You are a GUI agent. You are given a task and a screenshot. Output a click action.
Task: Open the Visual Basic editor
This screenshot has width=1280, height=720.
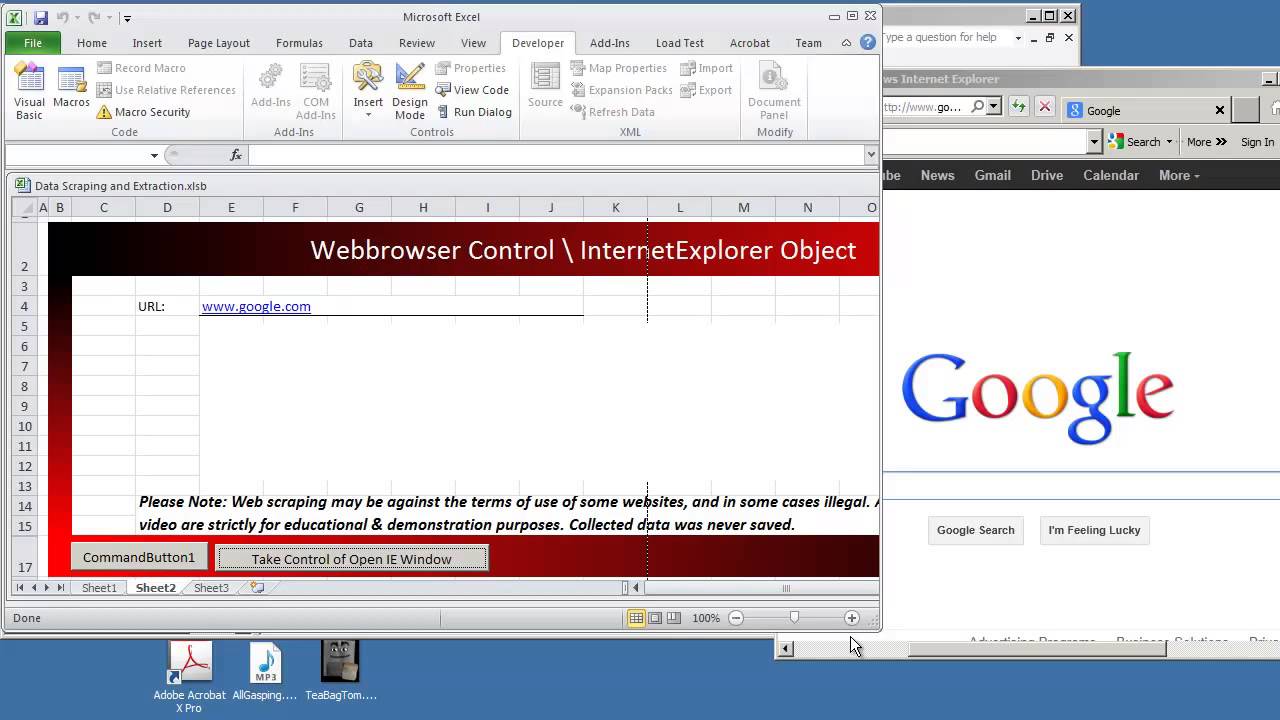[29, 92]
